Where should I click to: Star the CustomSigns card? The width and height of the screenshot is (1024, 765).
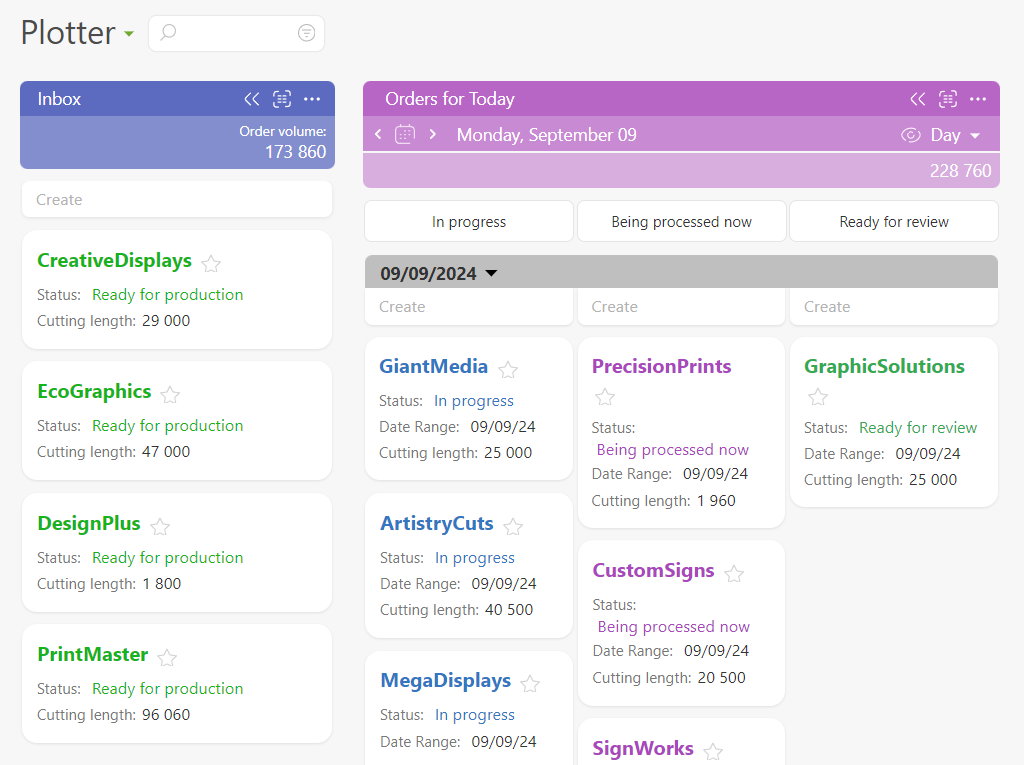(x=734, y=574)
